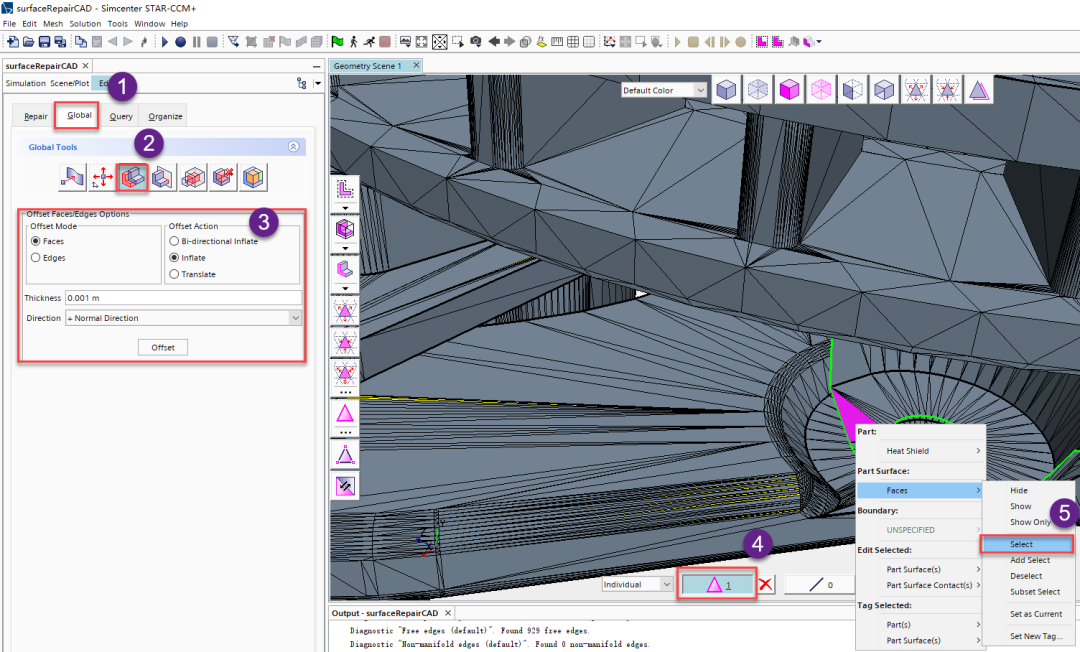Expand the Heat Shield submenu
The width and height of the screenshot is (1080, 652).
point(921,451)
